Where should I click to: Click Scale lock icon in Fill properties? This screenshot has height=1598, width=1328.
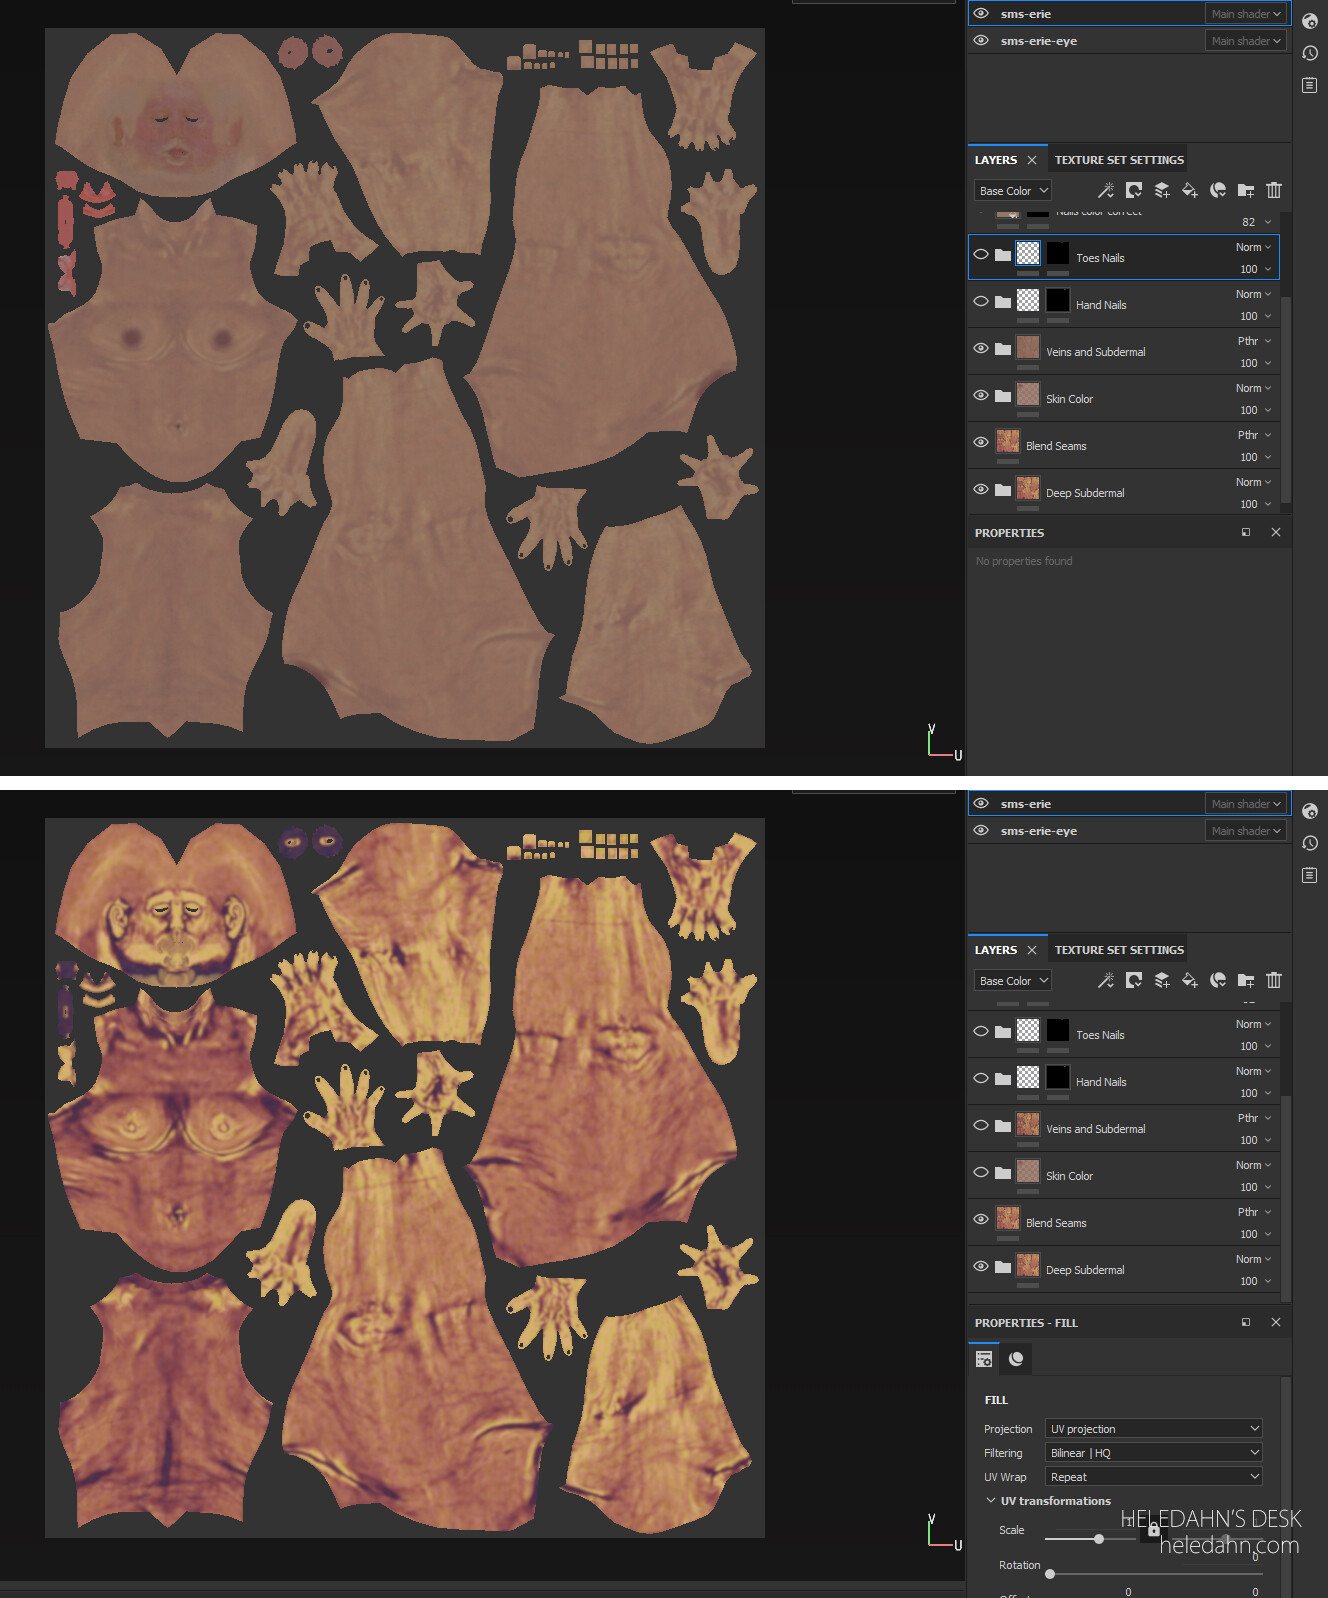(1153, 1529)
